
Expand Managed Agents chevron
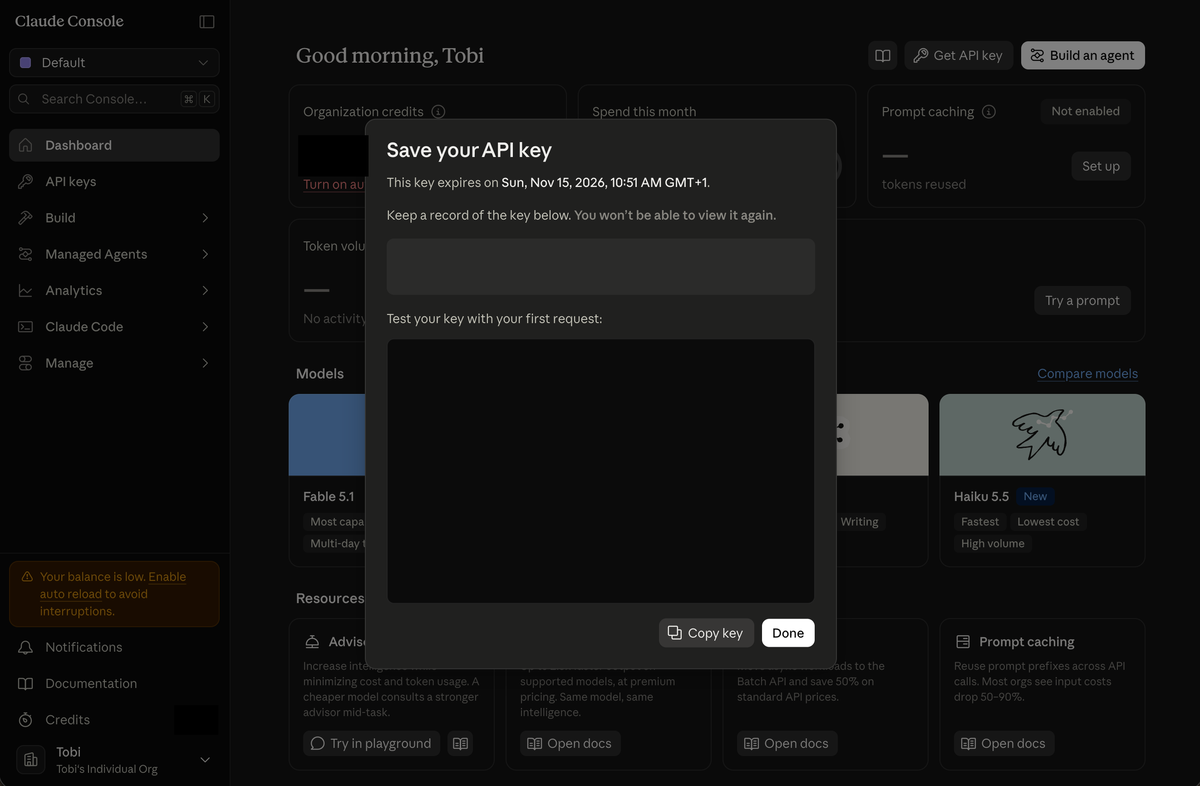tap(205, 254)
